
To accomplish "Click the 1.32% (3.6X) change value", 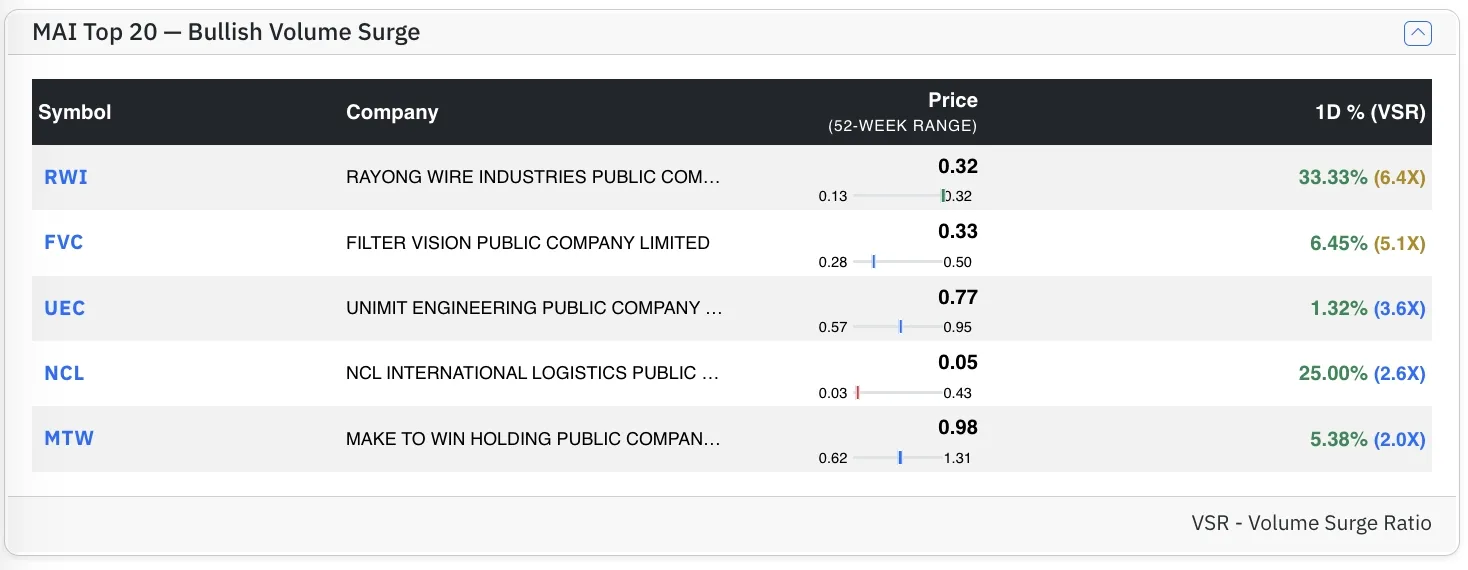I will coord(1368,308).
